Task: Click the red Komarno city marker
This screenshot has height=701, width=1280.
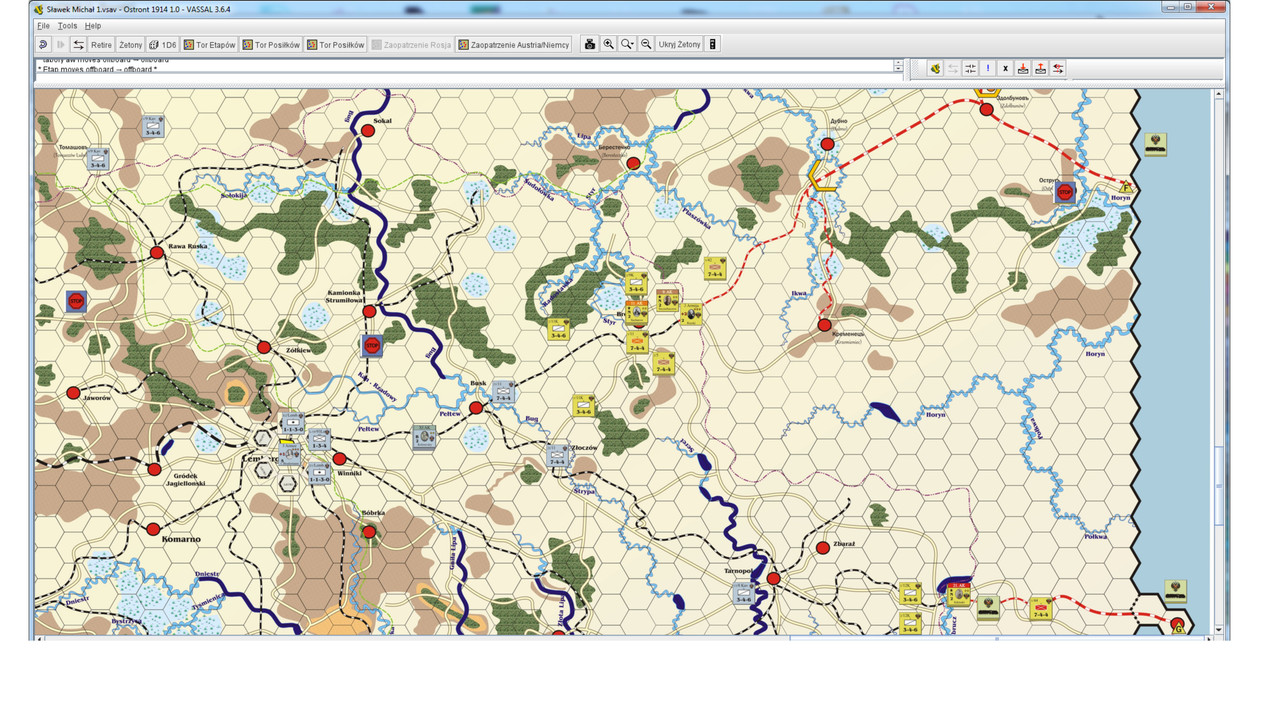Action: point(153,529)
